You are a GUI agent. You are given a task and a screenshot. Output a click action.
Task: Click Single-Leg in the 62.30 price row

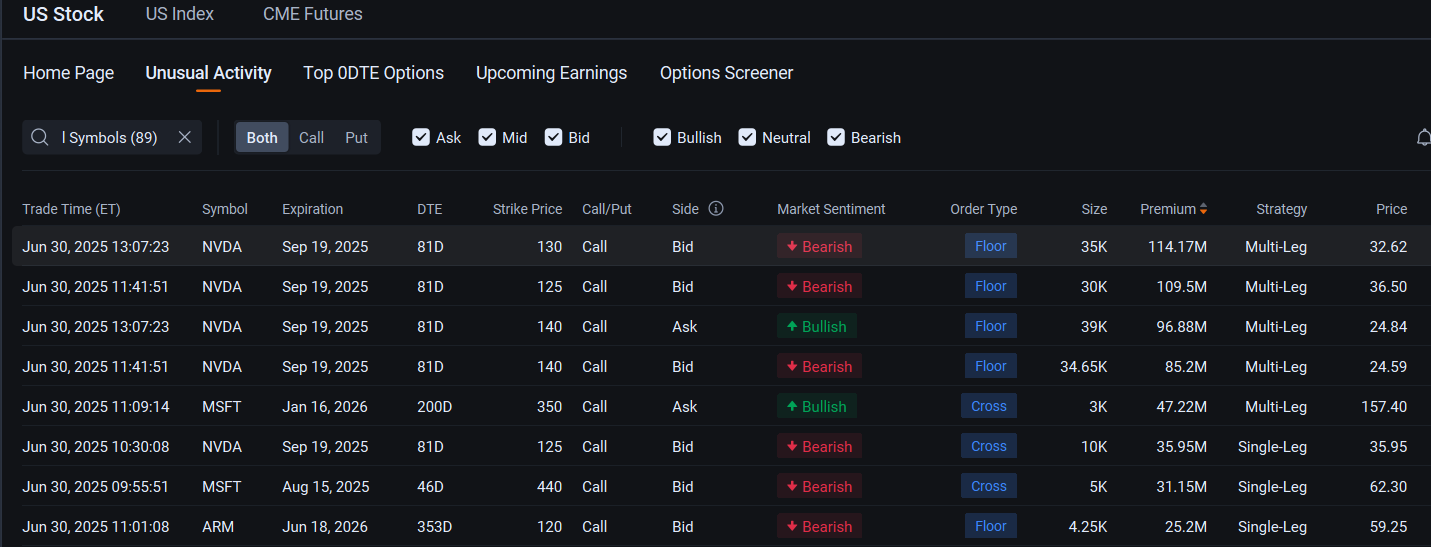tap(1272, 486)
